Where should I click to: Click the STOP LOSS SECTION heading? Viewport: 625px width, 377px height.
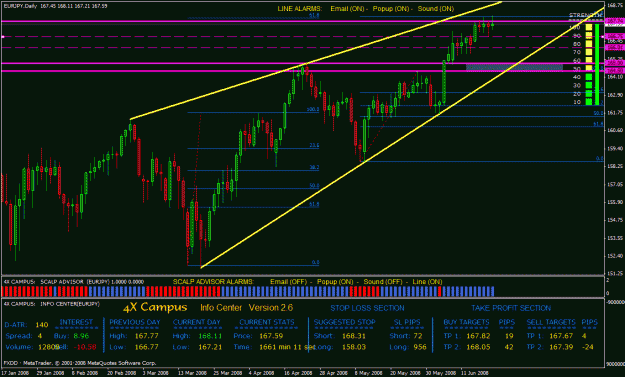tap(367, 308)
